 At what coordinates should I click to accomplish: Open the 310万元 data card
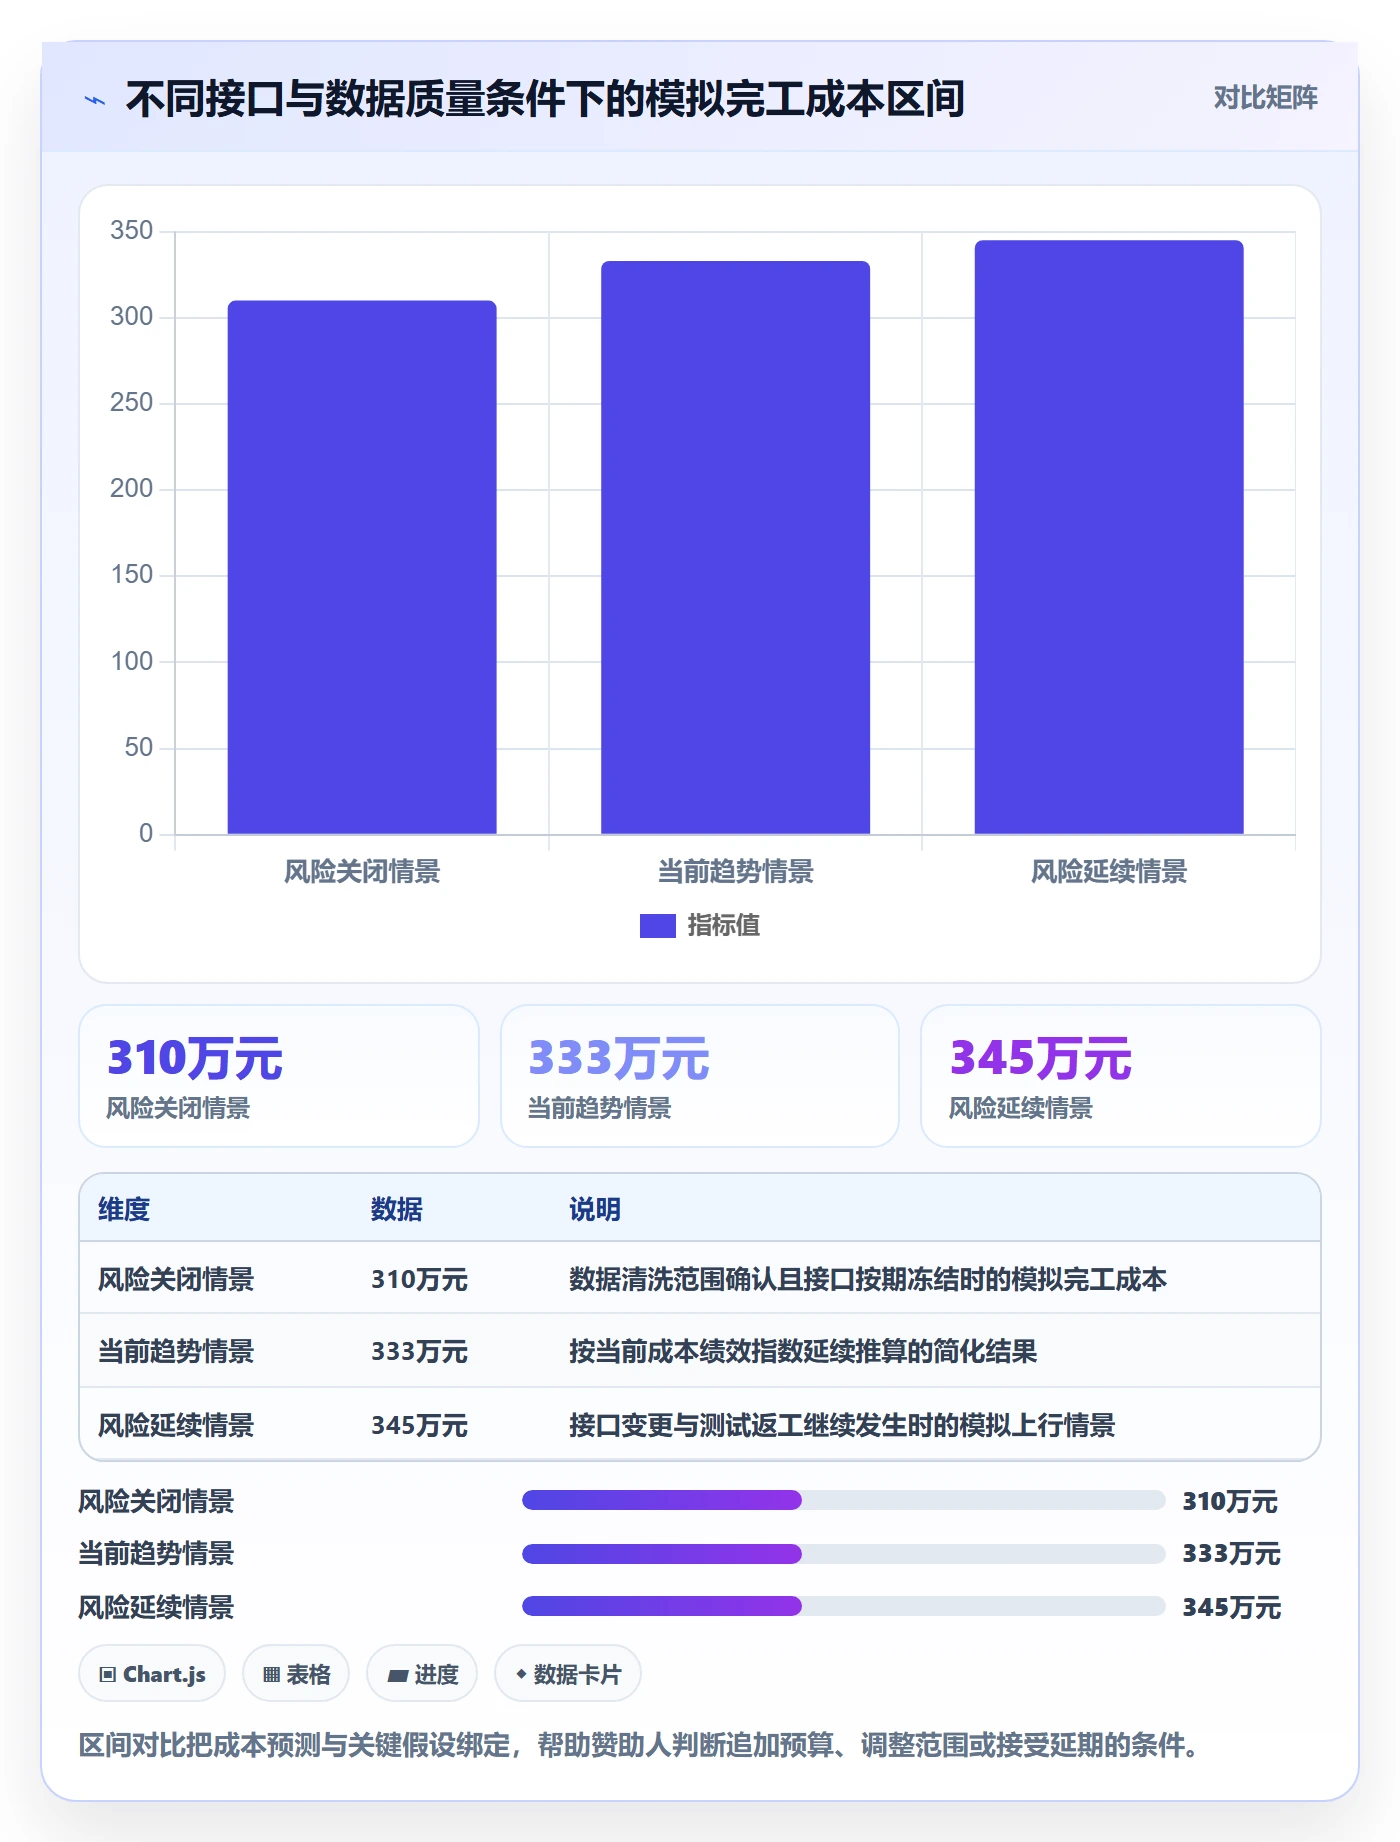coord(279,1076)
